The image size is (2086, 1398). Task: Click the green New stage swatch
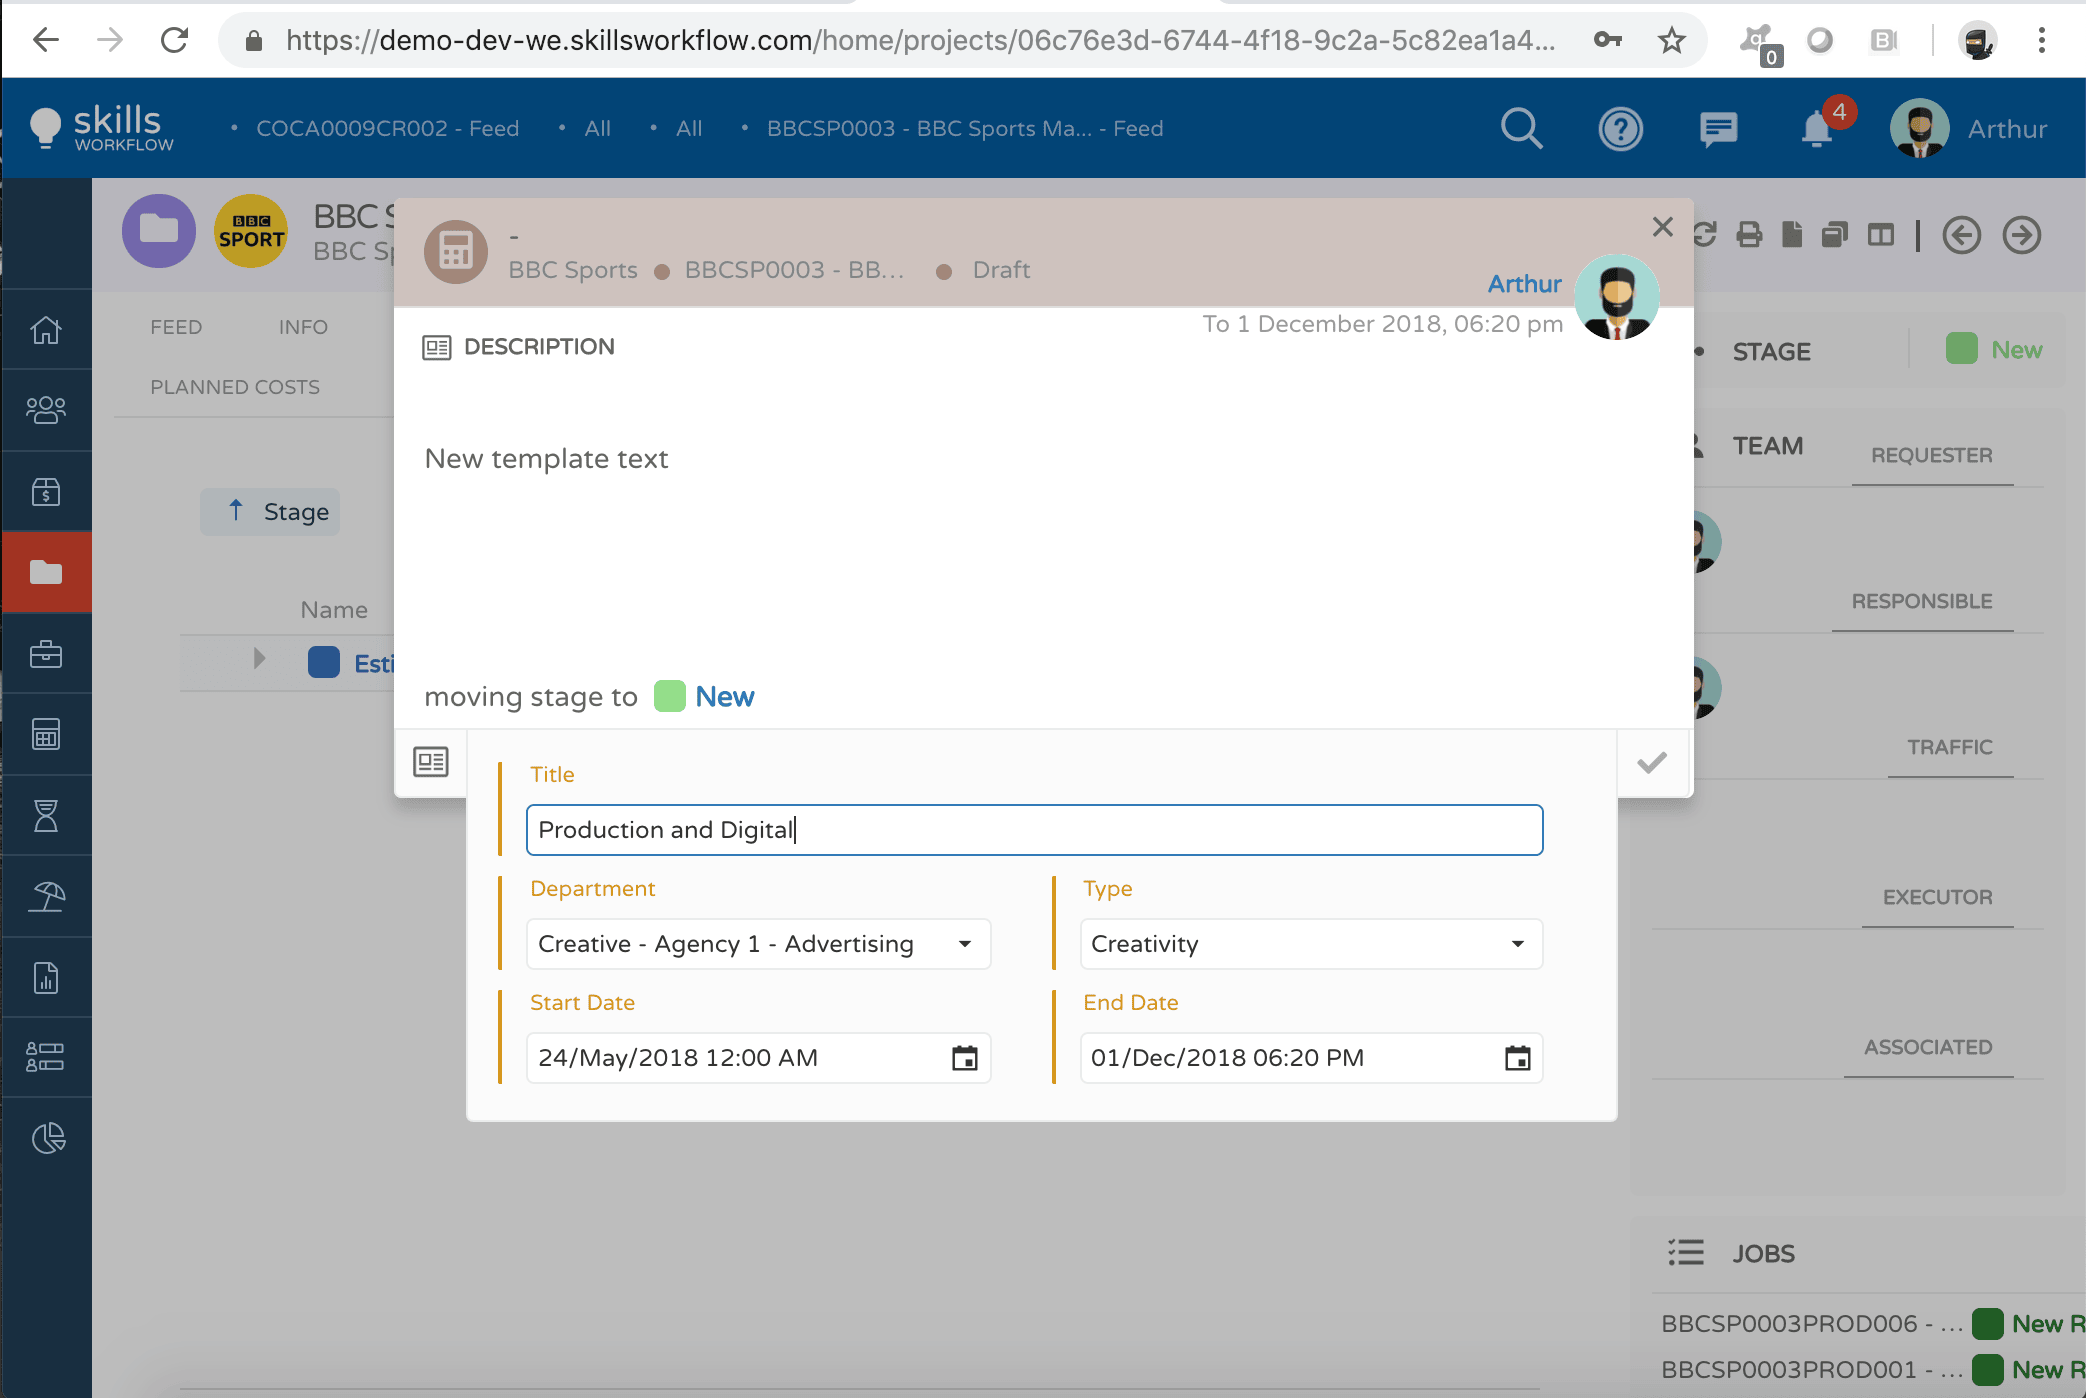[670, 696]
